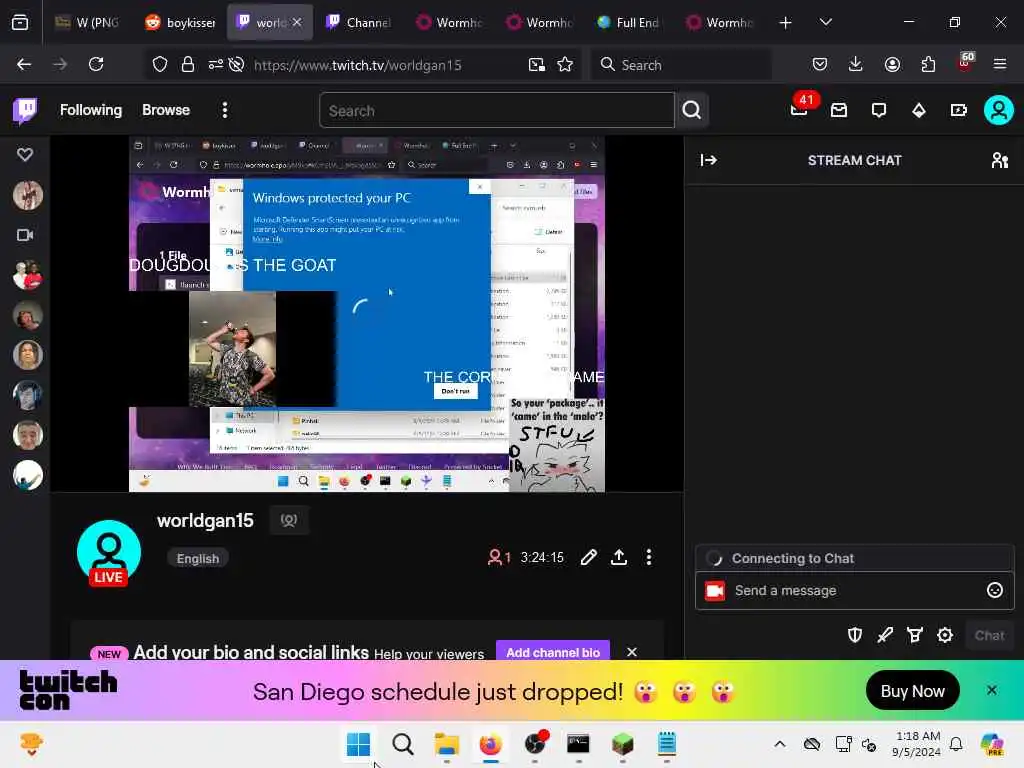Switch to the Full End browser tab

pyautogui.click(x=628, y=22)
